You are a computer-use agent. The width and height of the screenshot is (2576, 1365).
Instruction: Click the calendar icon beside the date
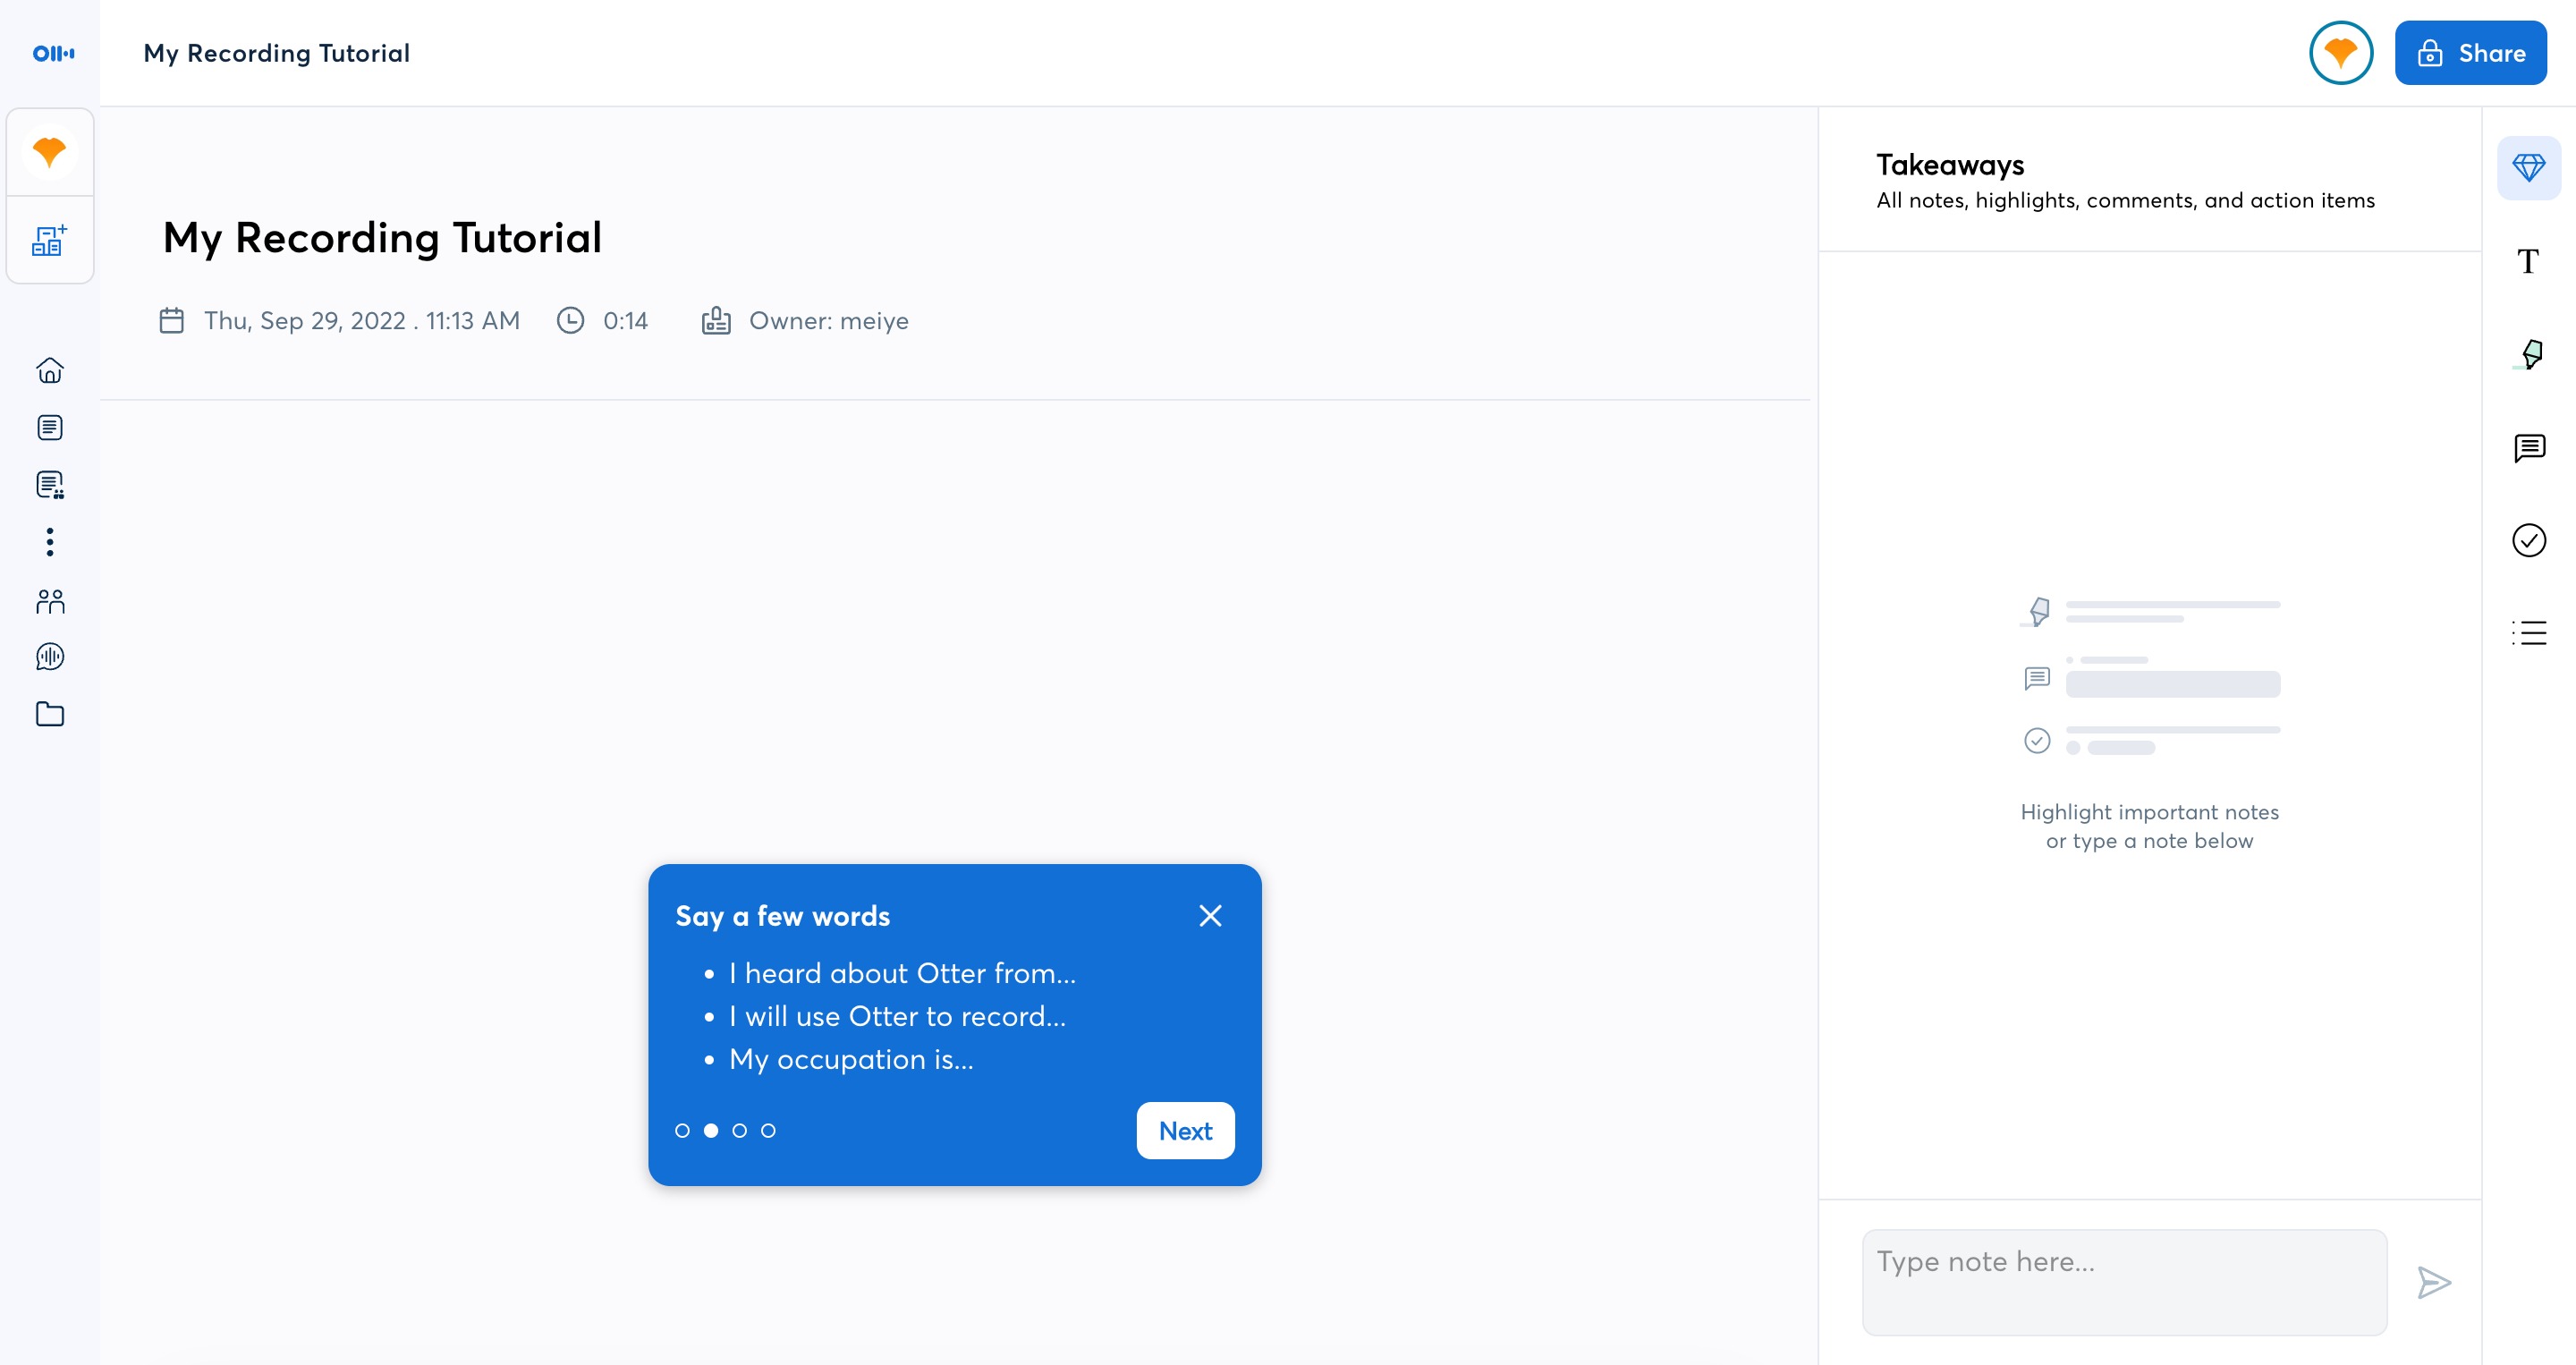172,321
